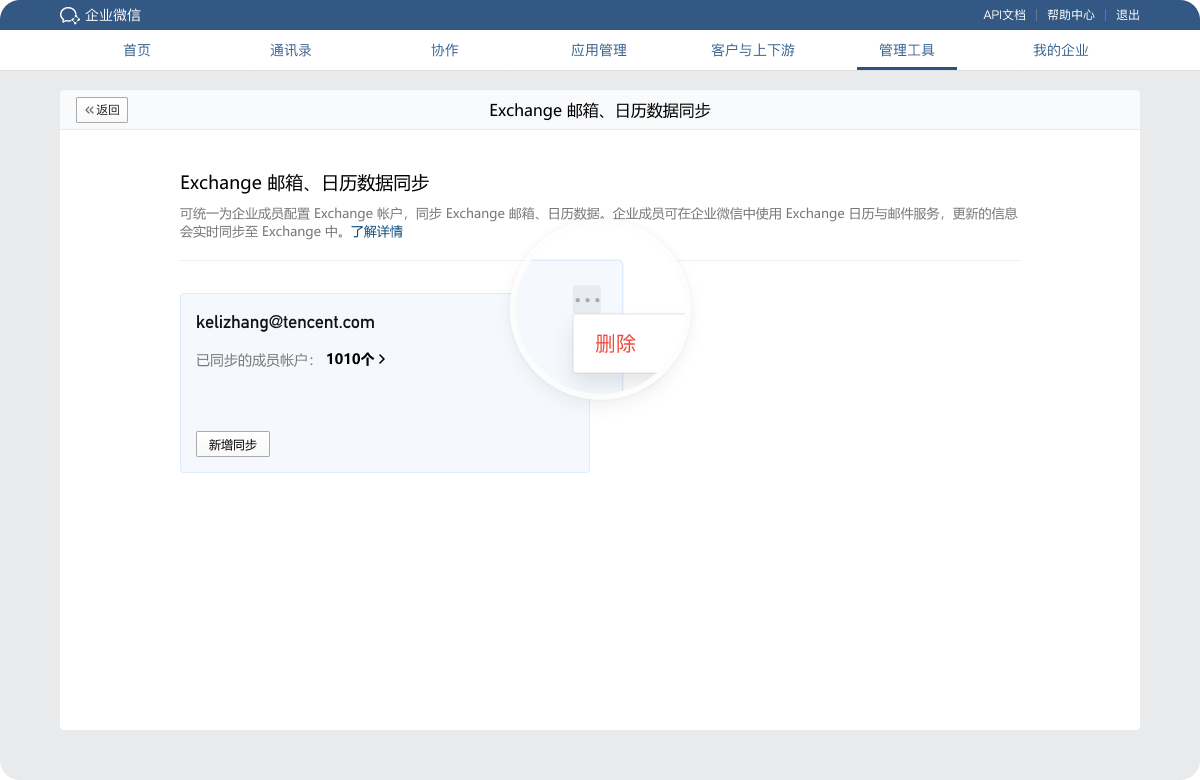Open the API文档 link
The width and height of the screenshot is (1200, 780).
(x=1005, y=15)
